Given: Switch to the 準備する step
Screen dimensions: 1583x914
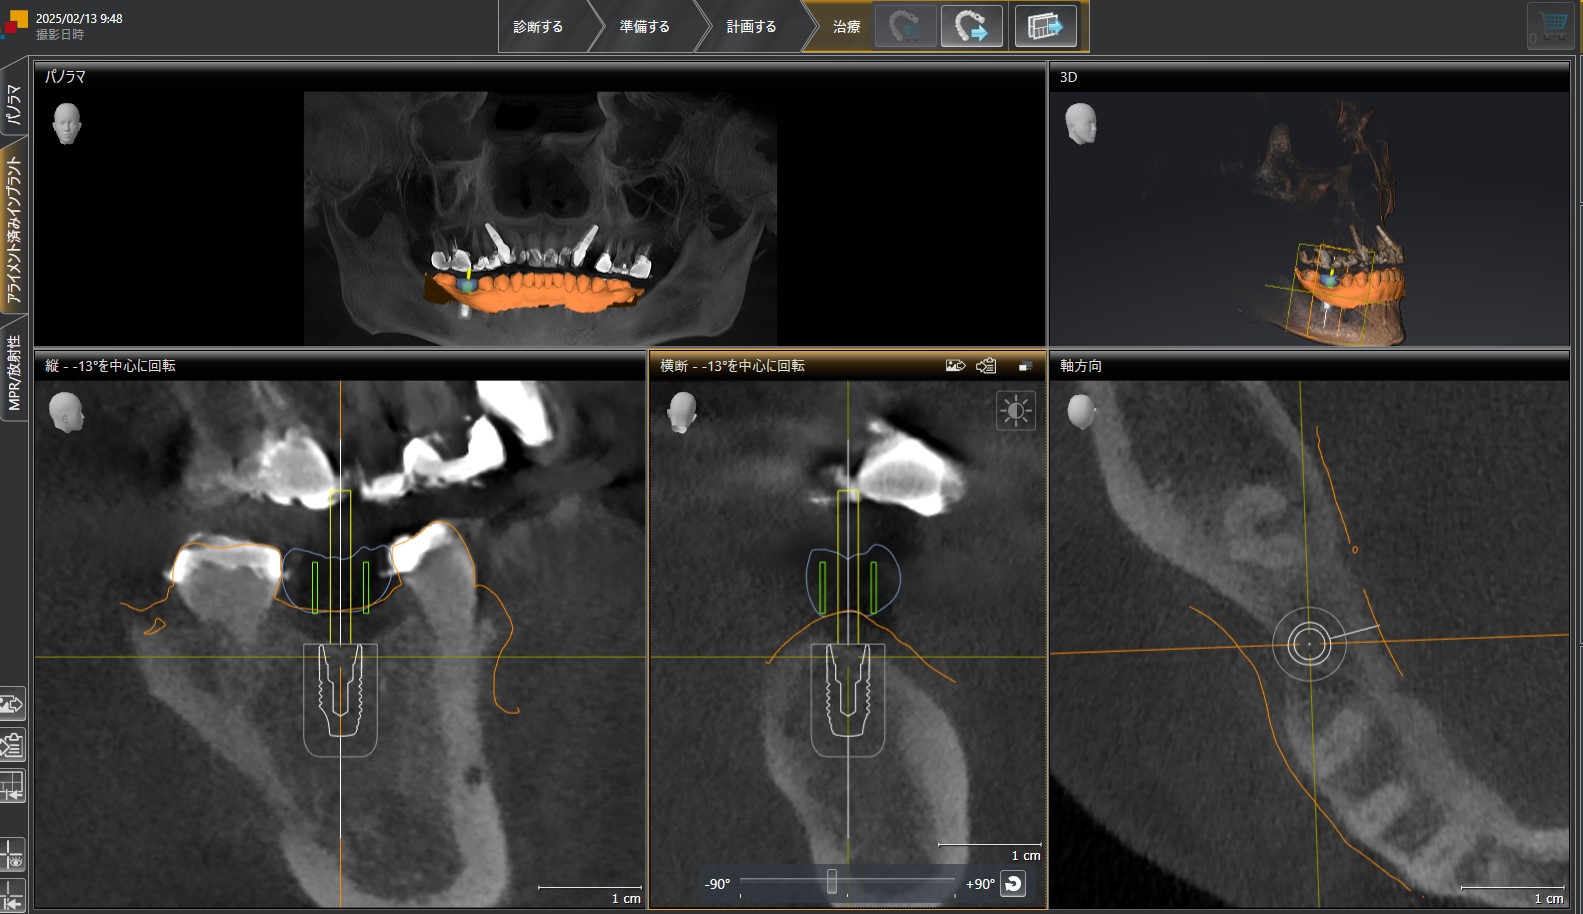Looking at the screenshot, I should [x=644, y=27].
